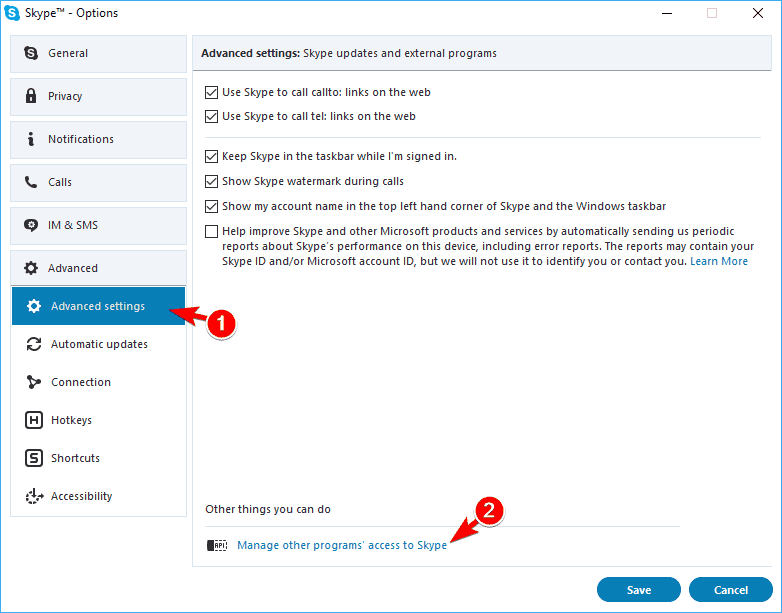The image size is (782, 613).
Task: Click the Cancel button
Action: tap(731, 590)
